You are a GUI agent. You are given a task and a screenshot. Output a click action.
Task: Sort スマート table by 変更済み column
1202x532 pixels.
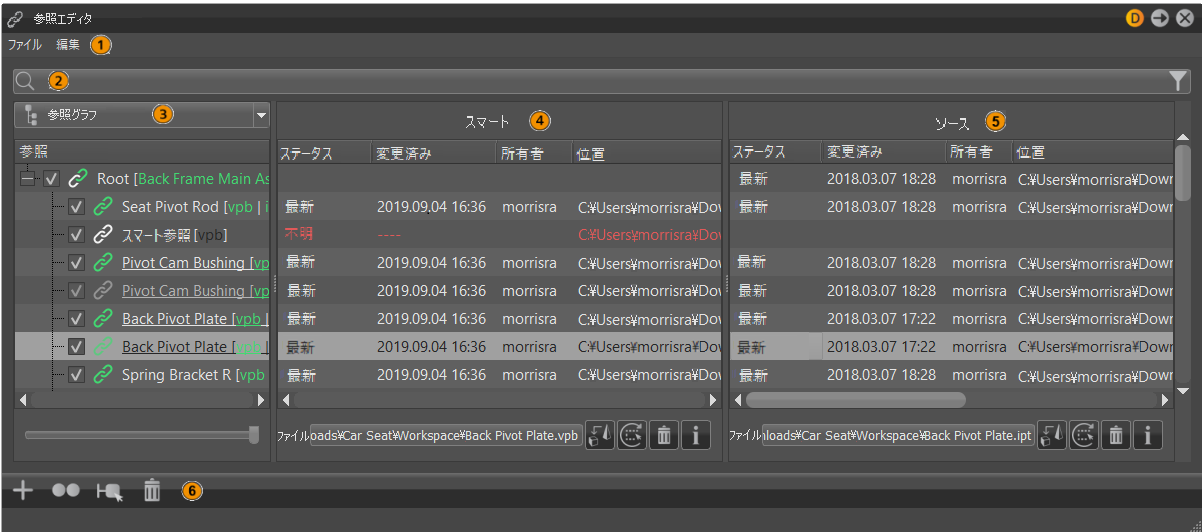434,153
